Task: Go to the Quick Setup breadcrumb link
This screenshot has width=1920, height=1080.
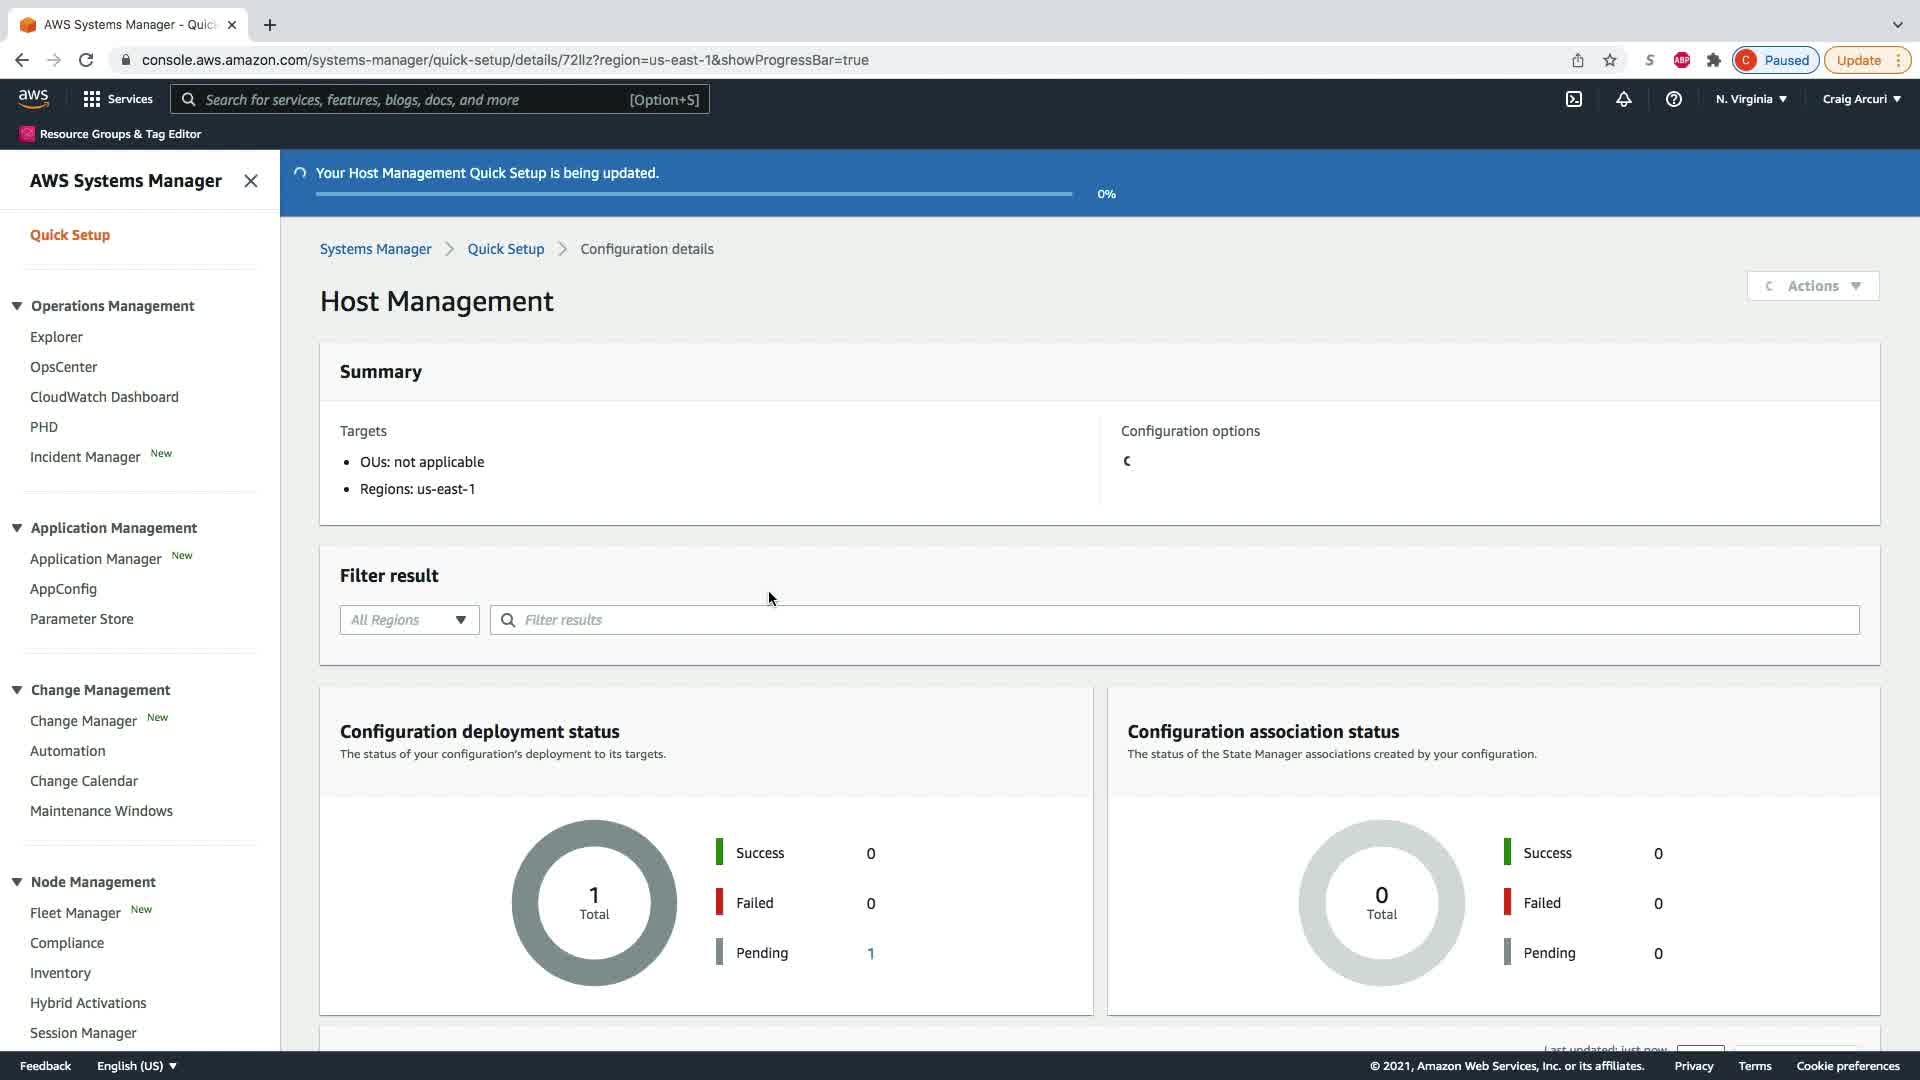Action: tap(505, 249)
